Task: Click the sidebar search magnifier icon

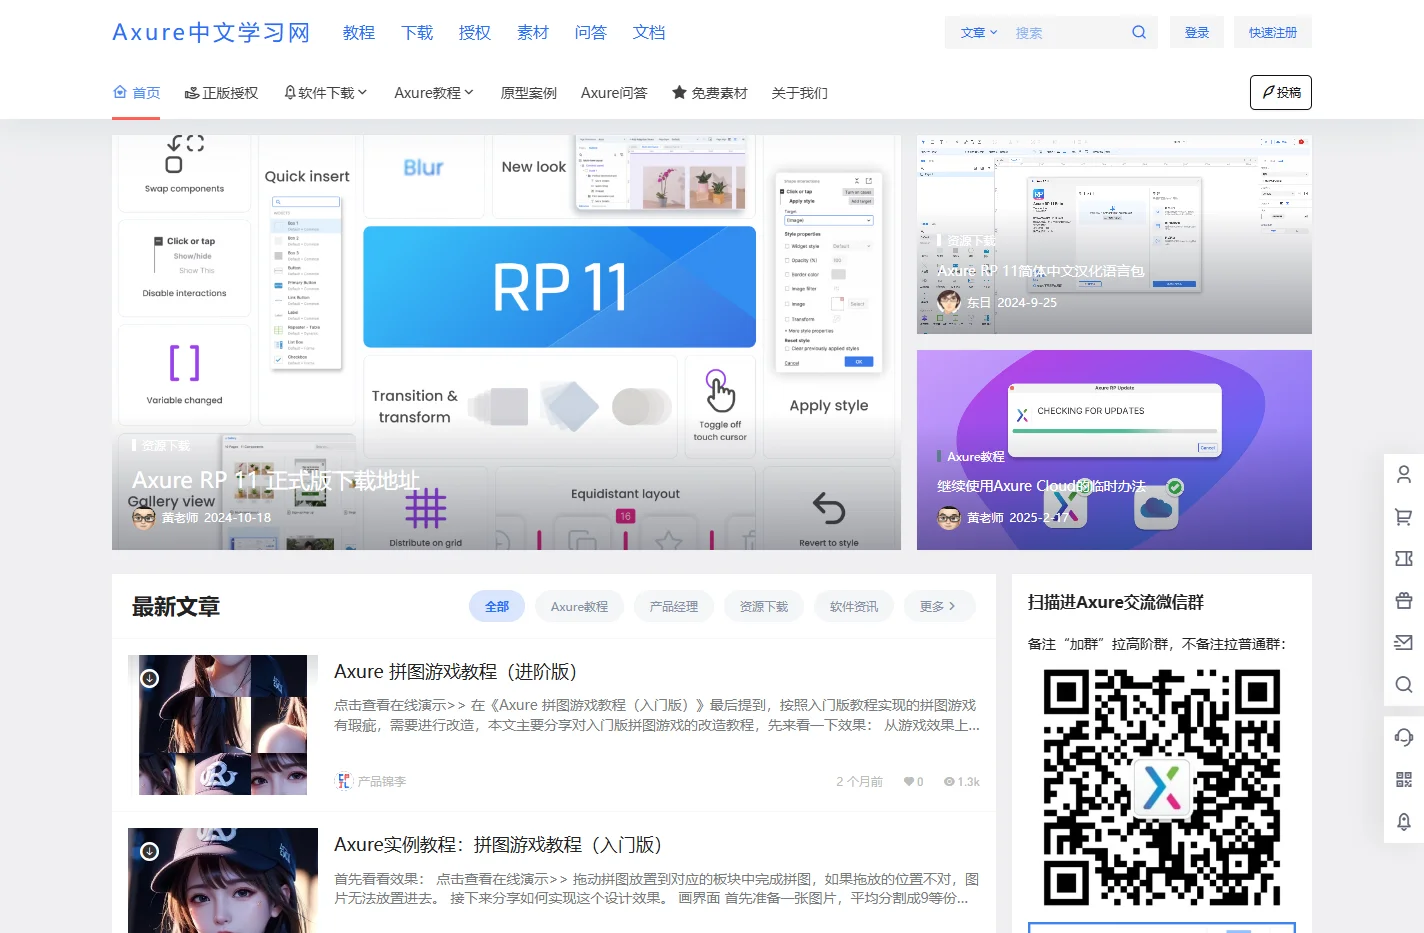Action: click(x=1404, y=684)
